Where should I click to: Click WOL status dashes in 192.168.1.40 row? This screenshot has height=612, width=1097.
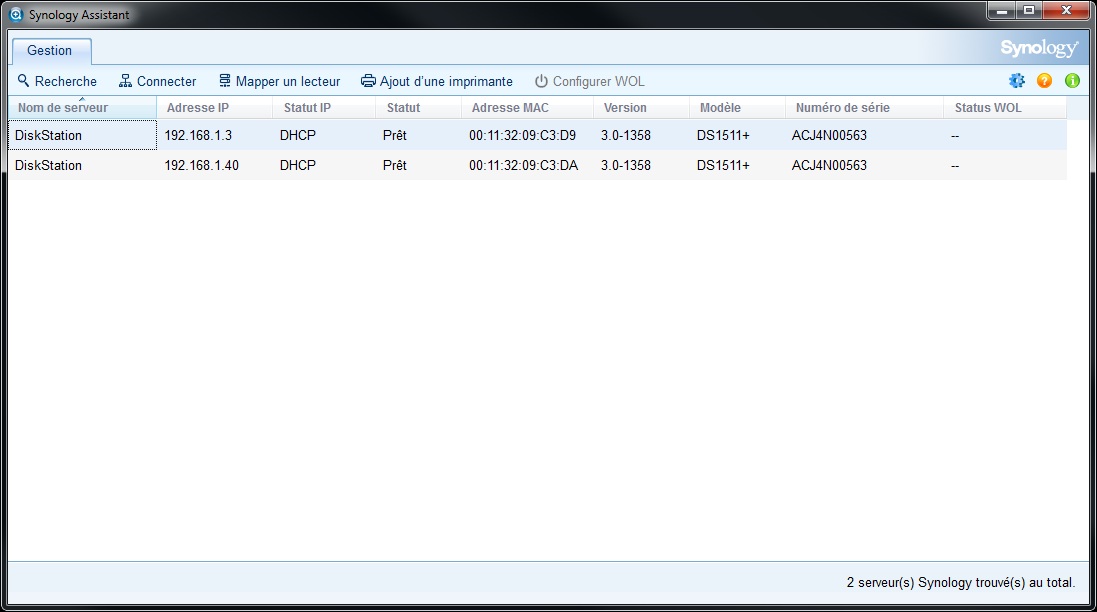pos(955,166)
